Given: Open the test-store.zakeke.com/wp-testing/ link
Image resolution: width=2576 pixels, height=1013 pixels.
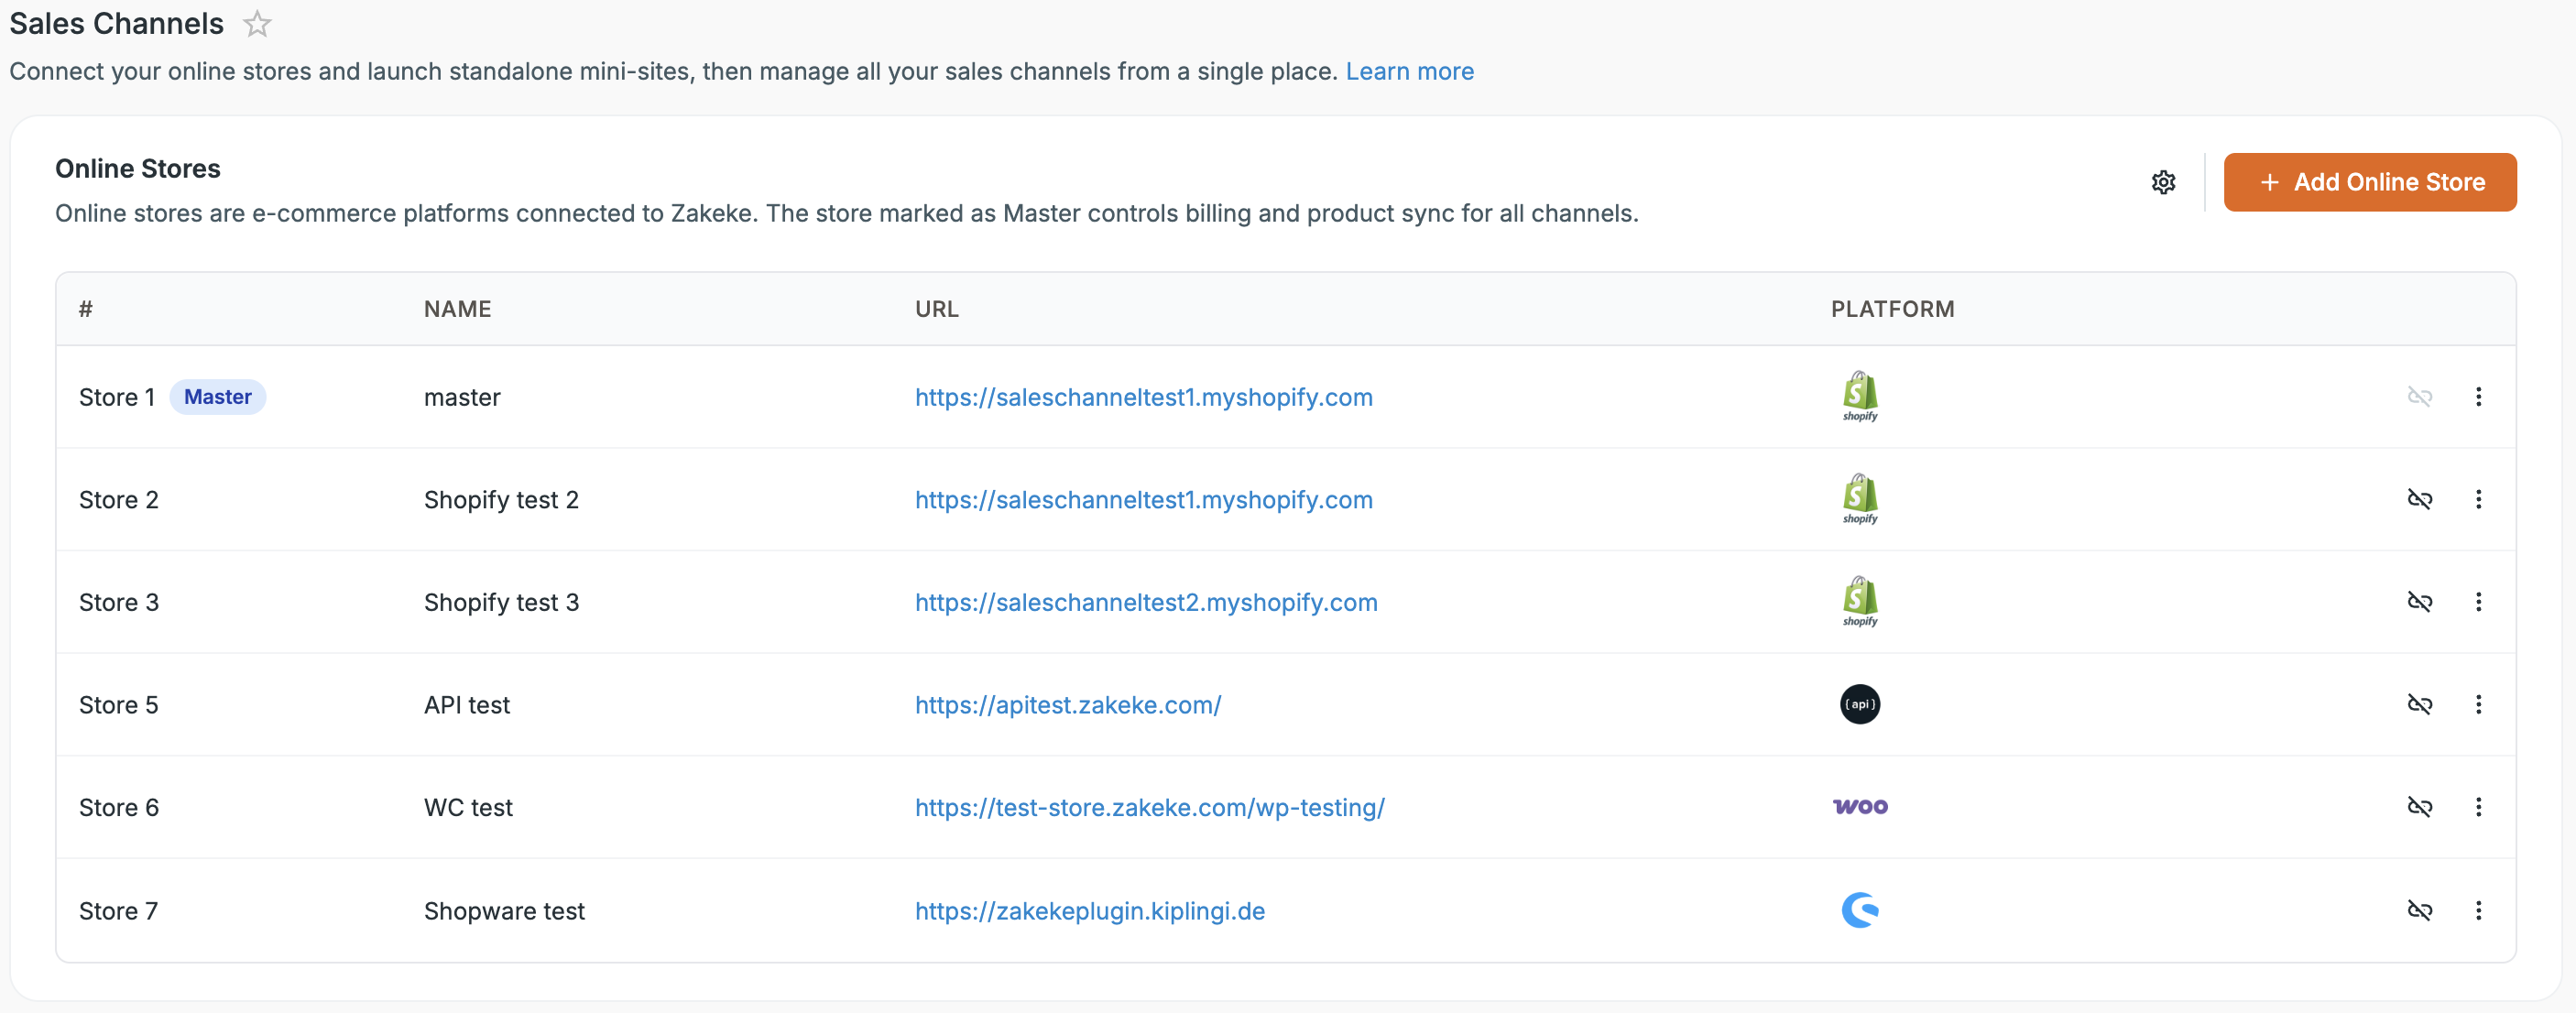Looking at the screenshot, I should pyautogui.click(x=1149, y=807).
